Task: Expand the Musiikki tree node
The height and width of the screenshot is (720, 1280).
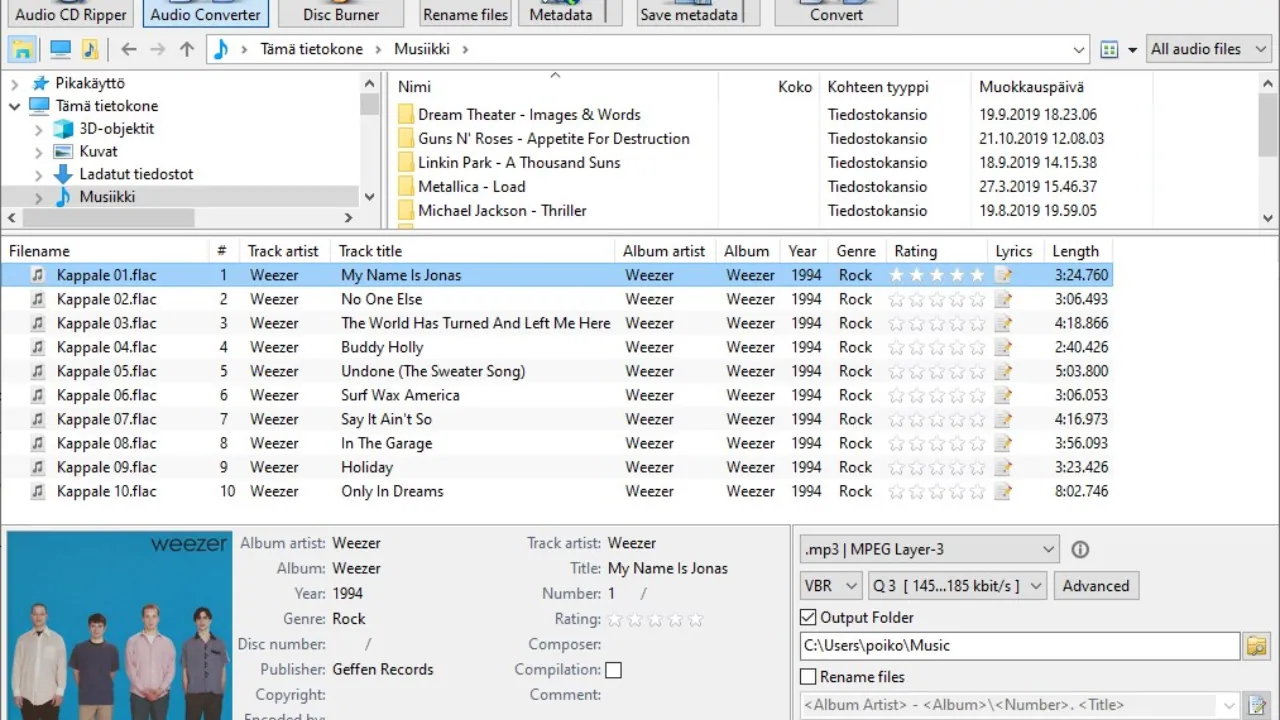Action: click(38, 197)
